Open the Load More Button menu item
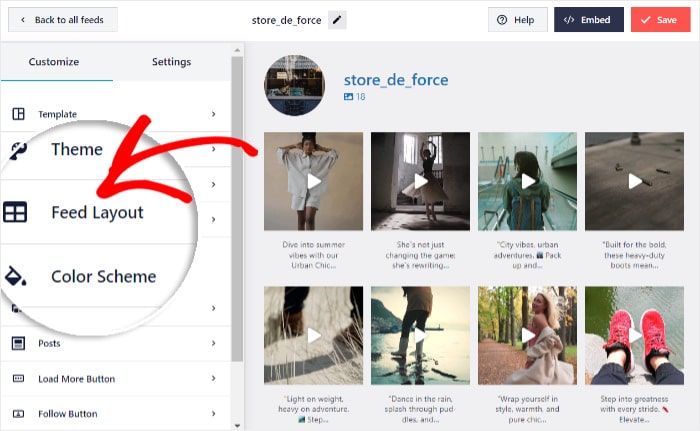The image size is (700, 431). click(x=116, y=378)
